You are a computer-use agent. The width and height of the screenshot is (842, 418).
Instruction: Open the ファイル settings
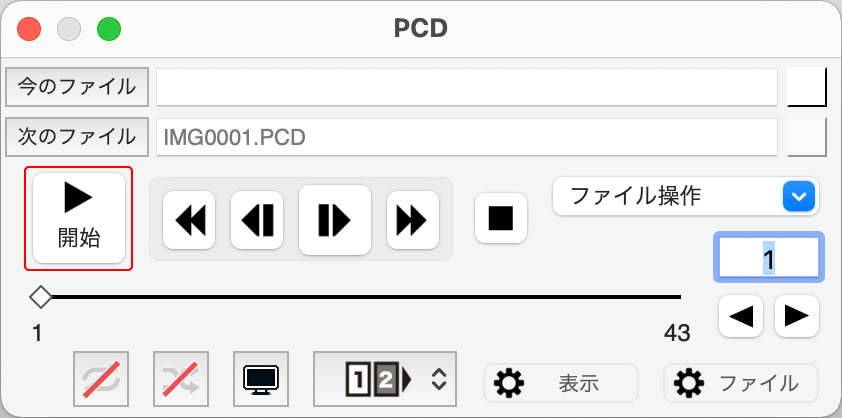tap(741, 383)
